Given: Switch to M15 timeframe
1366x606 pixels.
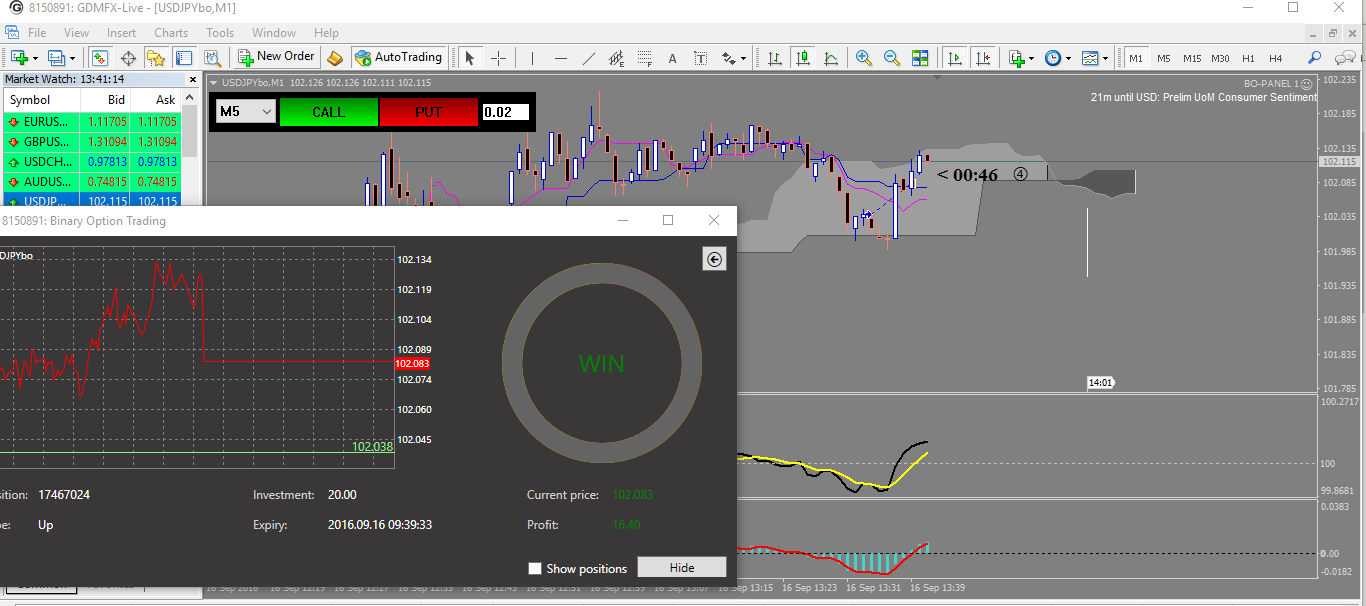Looking at the screenshot, I should pos(1192,58).
